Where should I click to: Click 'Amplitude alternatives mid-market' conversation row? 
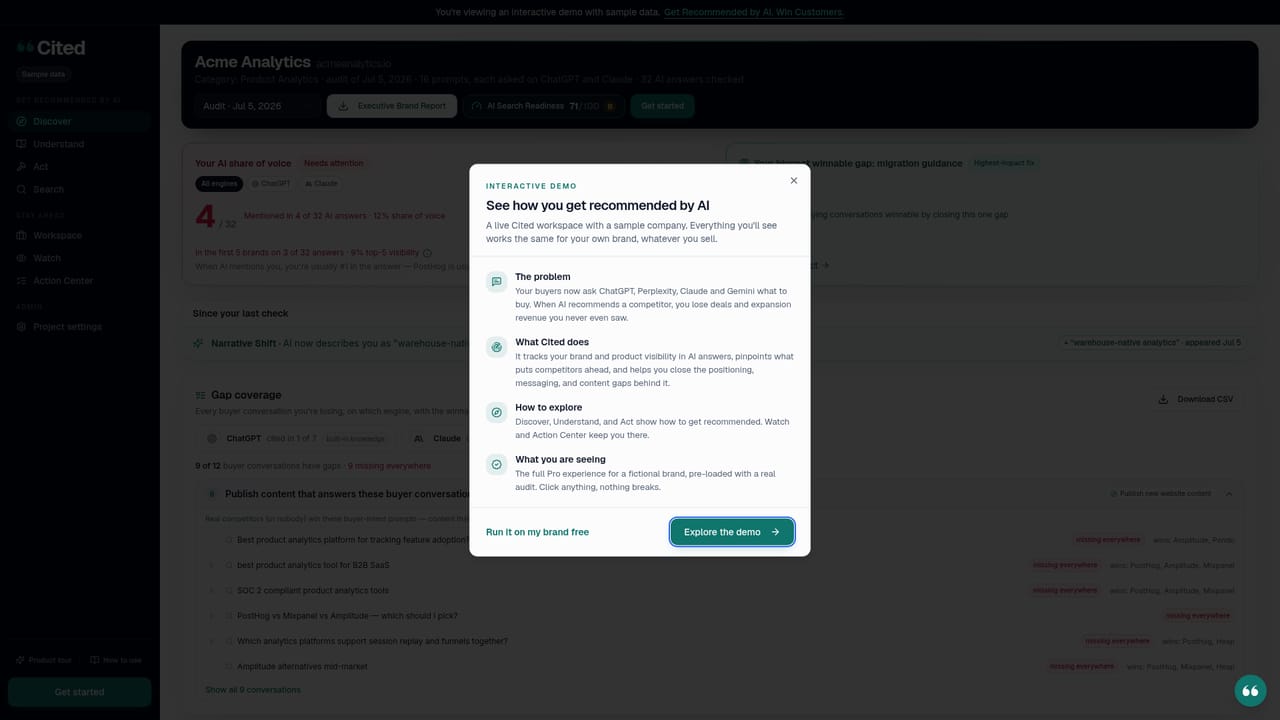pyautogui.click(x=720, y=666)
